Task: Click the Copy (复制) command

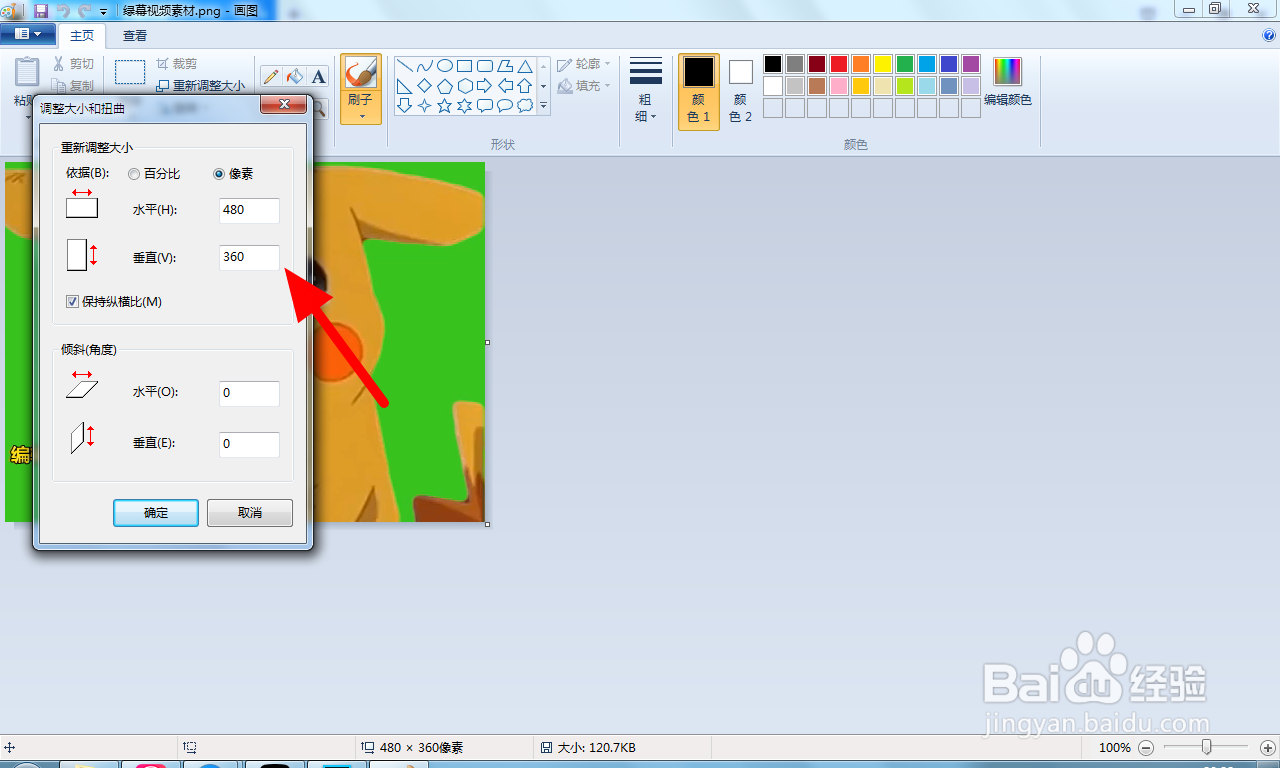Action: [x=74, y=86]
